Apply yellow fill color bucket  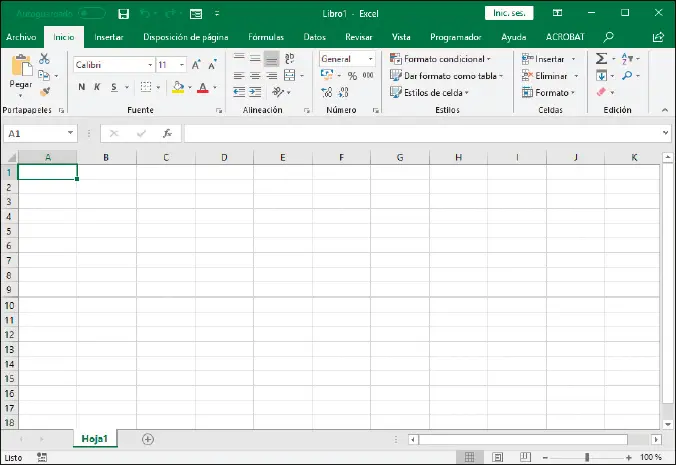click(178, 87)
